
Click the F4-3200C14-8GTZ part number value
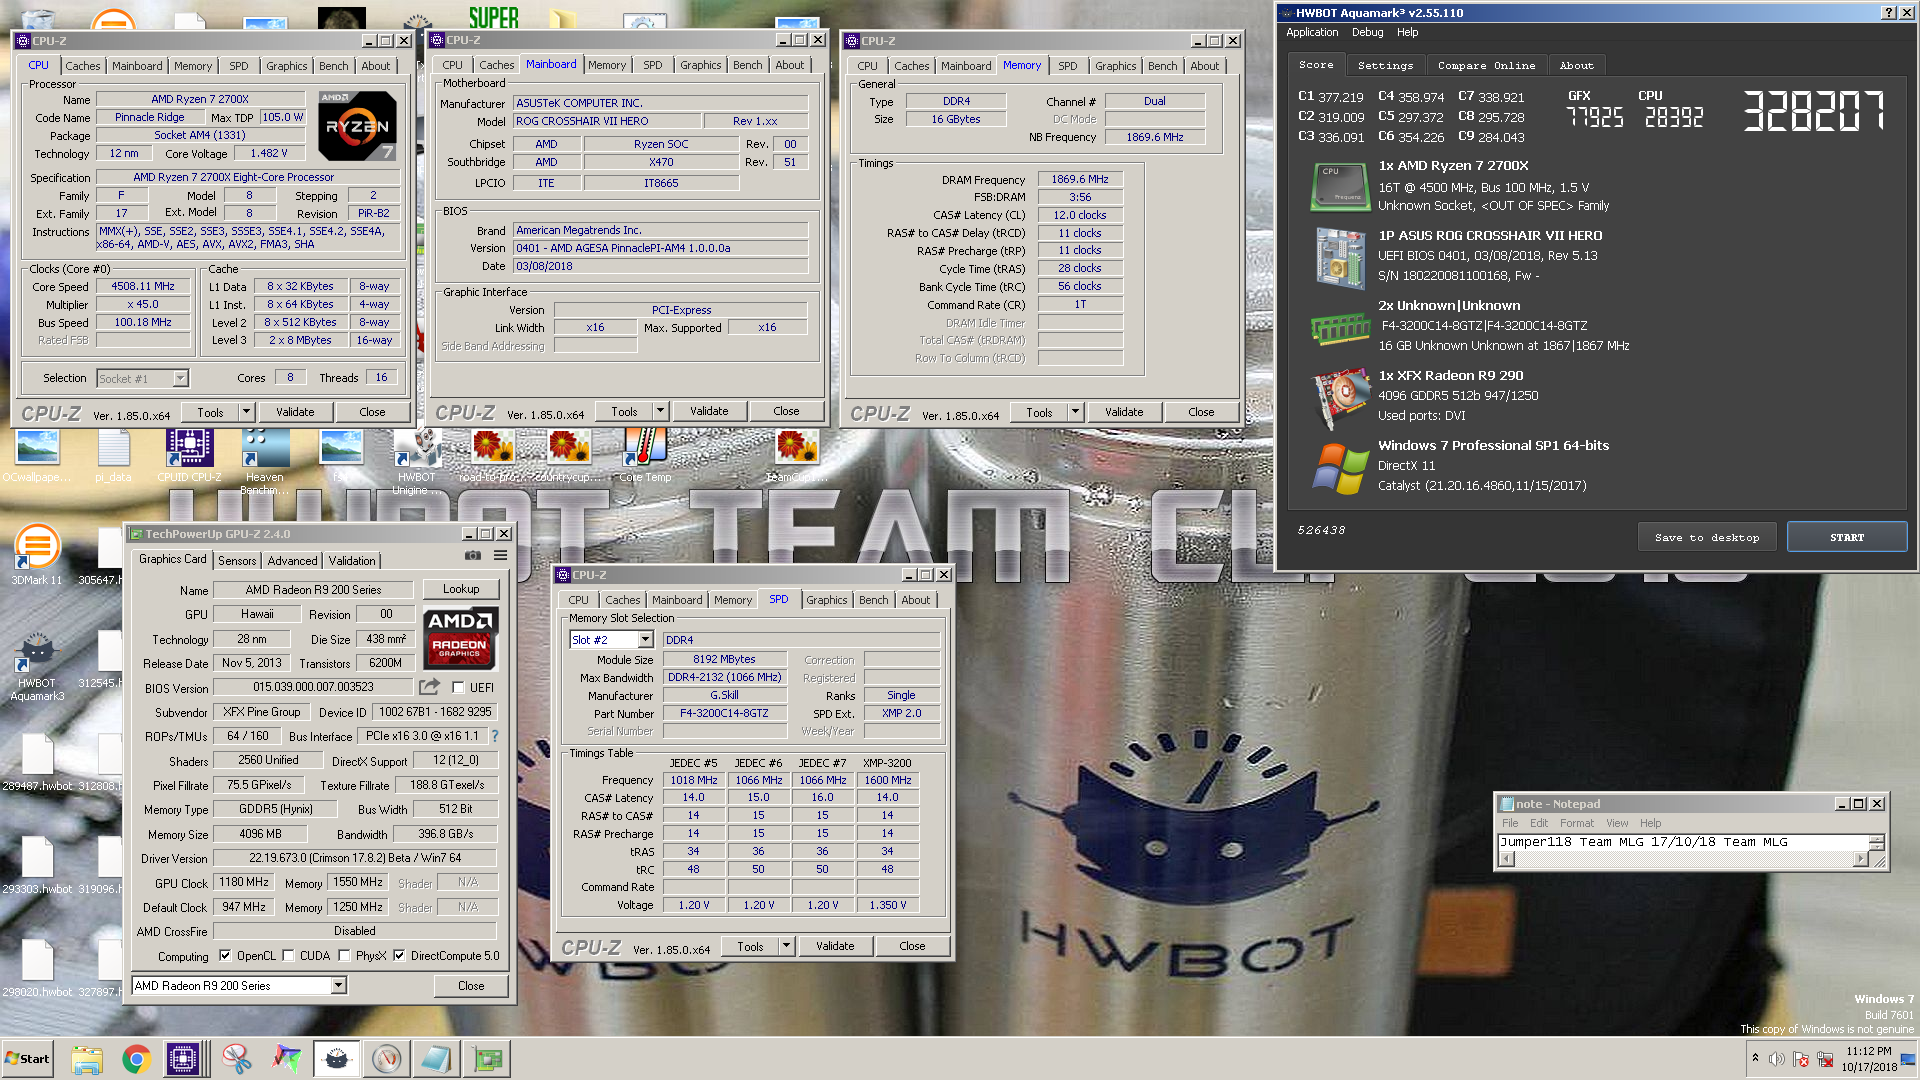[724, 714]
